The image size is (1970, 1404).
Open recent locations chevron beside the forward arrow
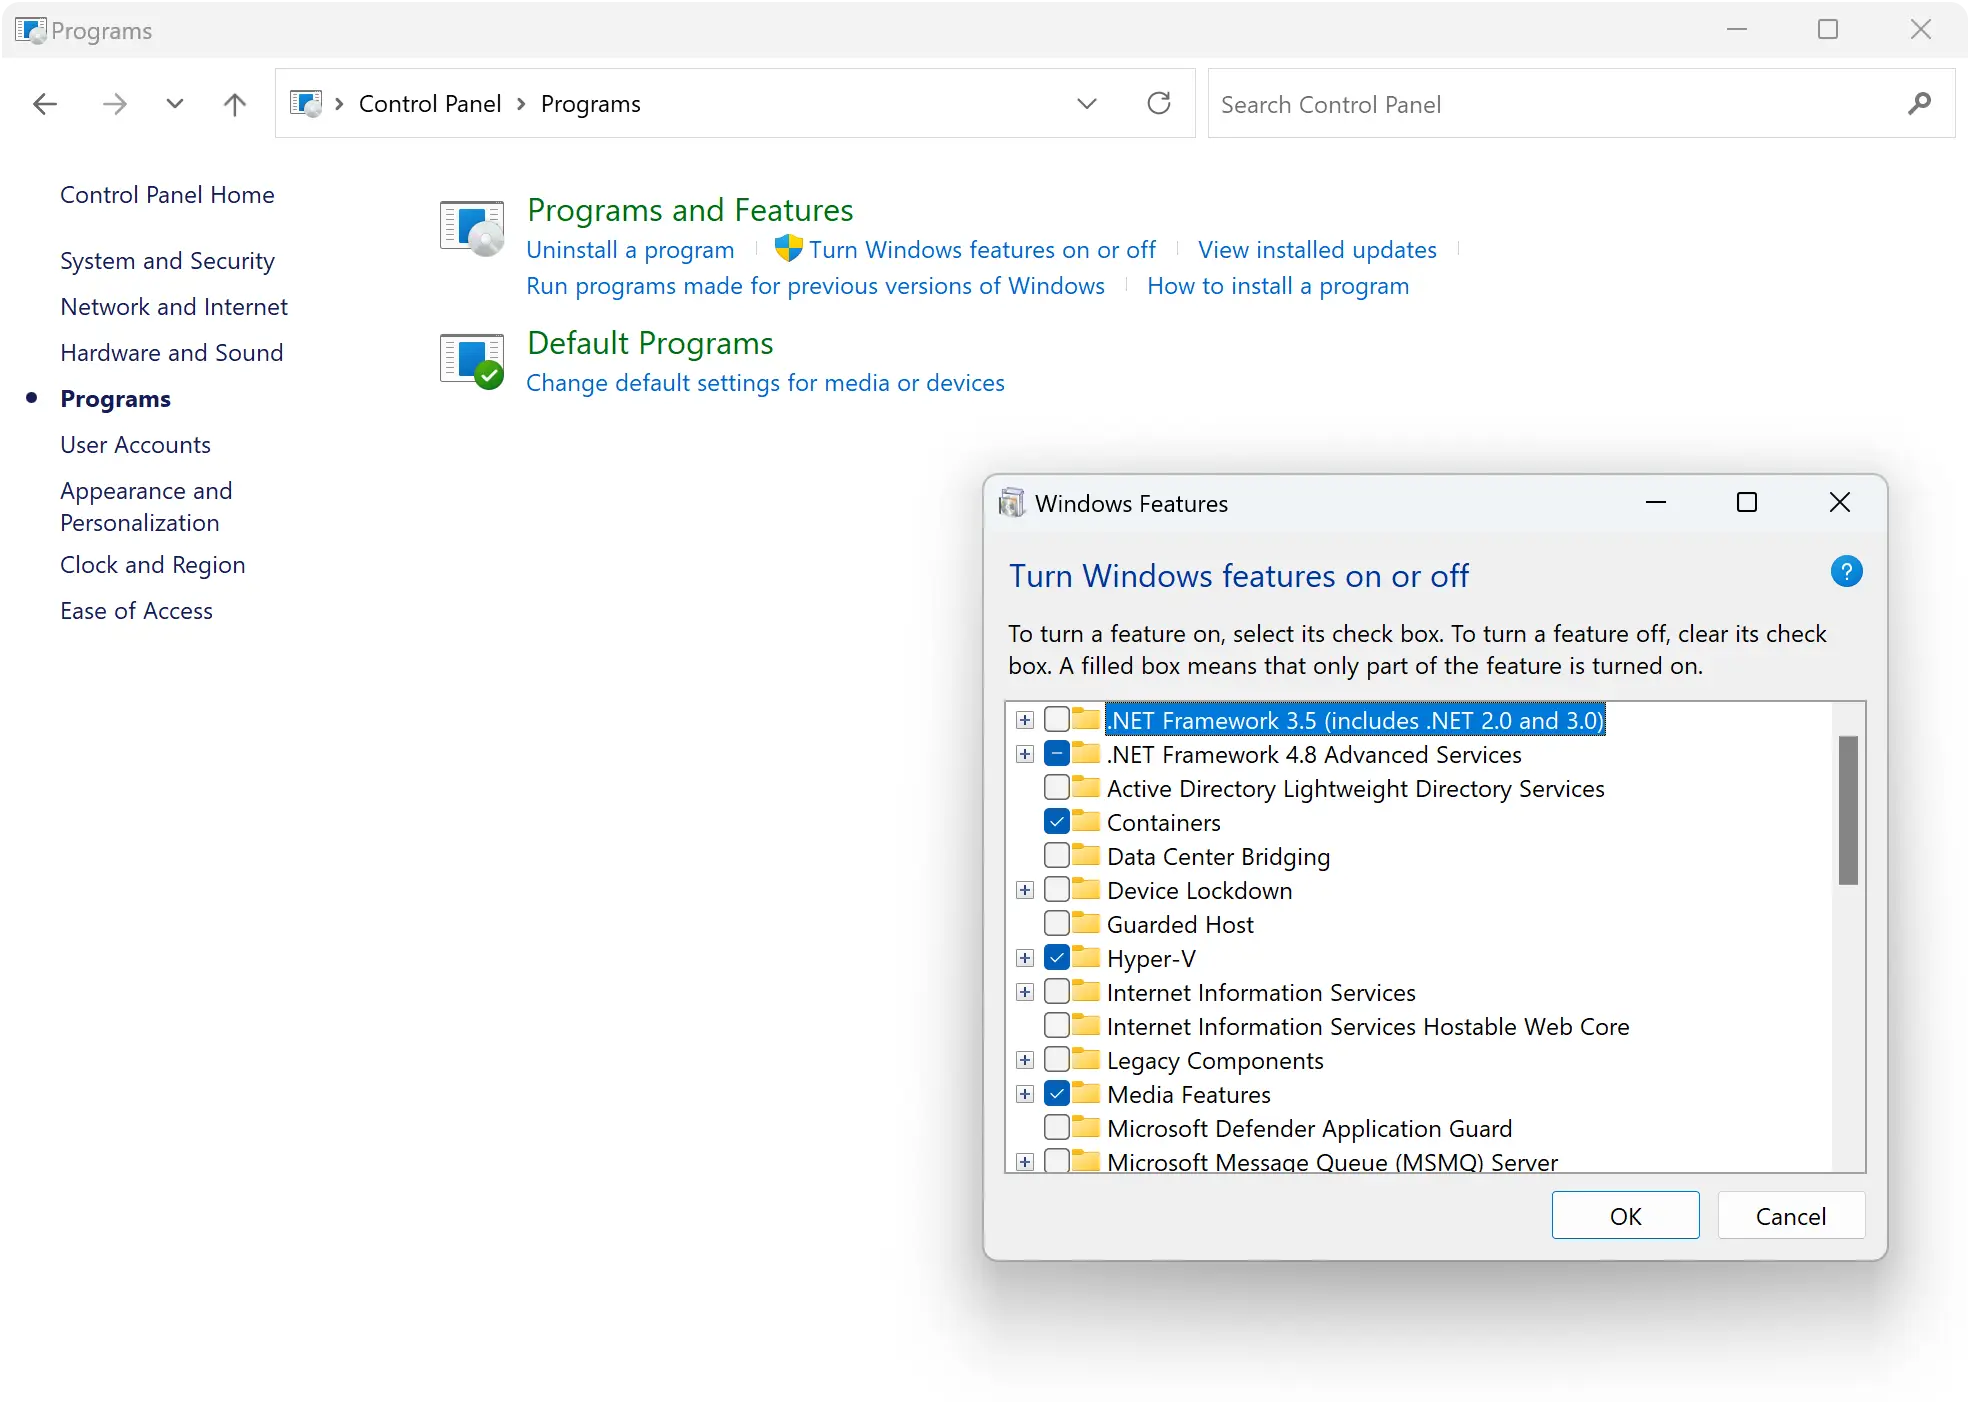pyautogui.click(x=175, y=104)
